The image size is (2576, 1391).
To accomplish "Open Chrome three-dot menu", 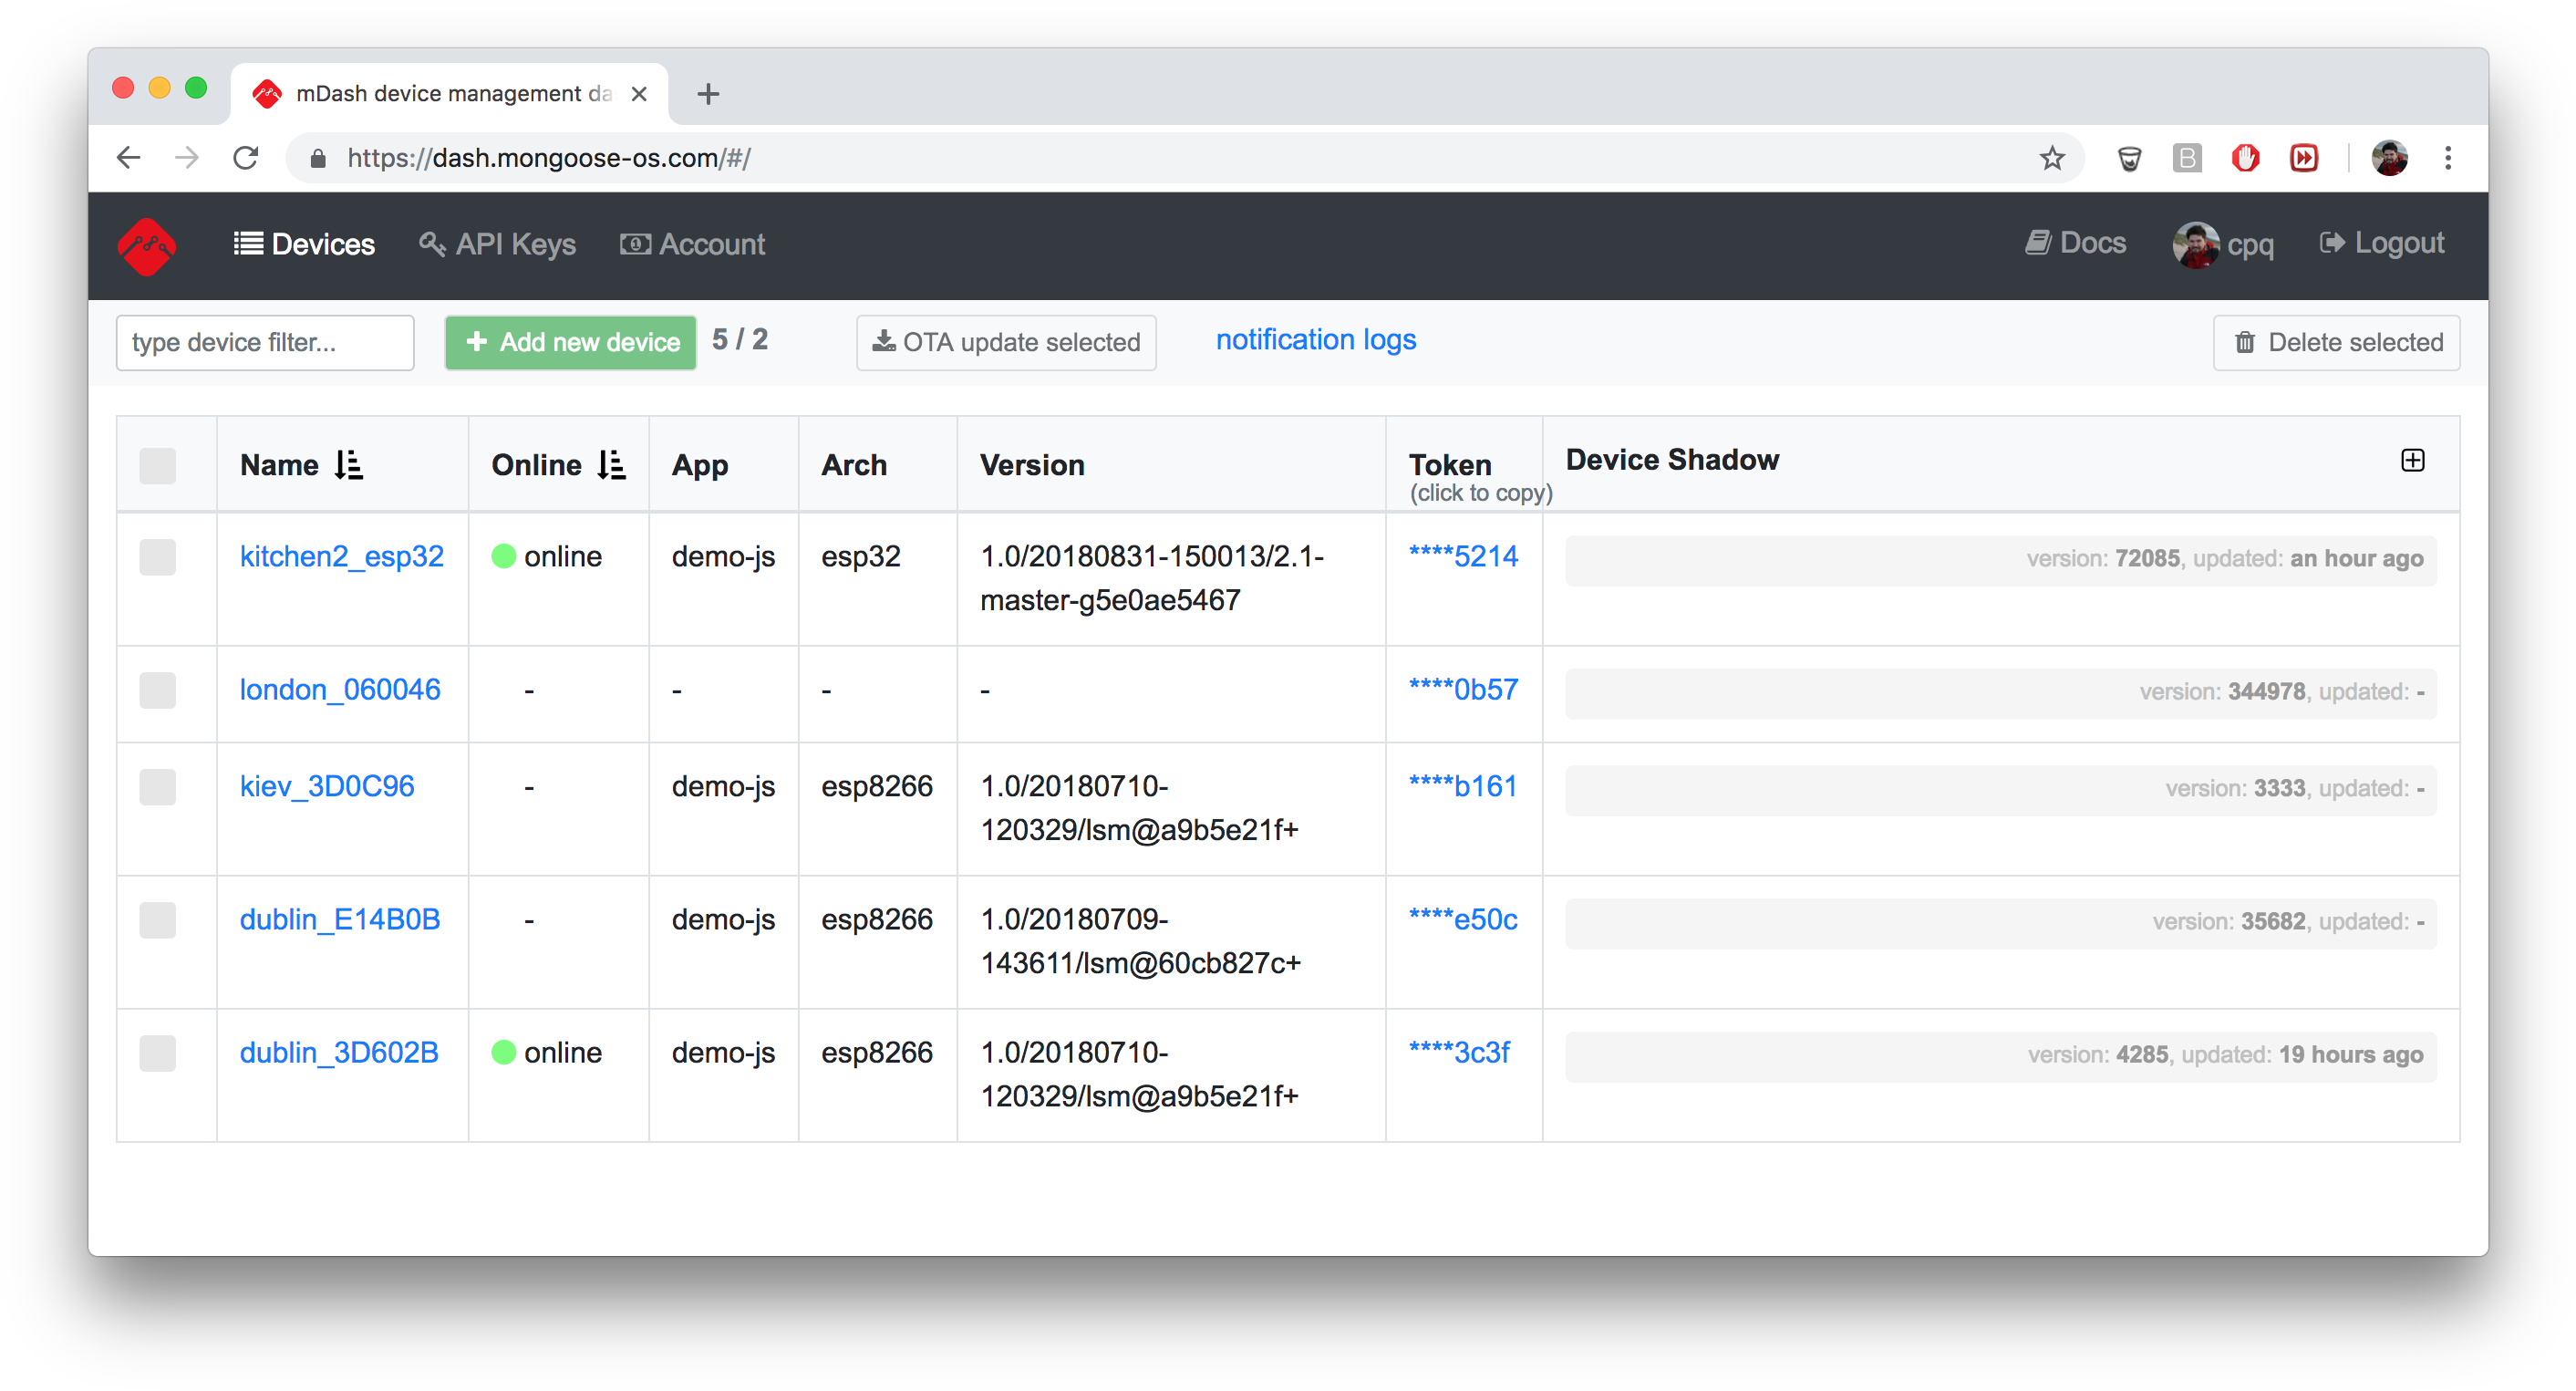I will [x=2447, y=158].
